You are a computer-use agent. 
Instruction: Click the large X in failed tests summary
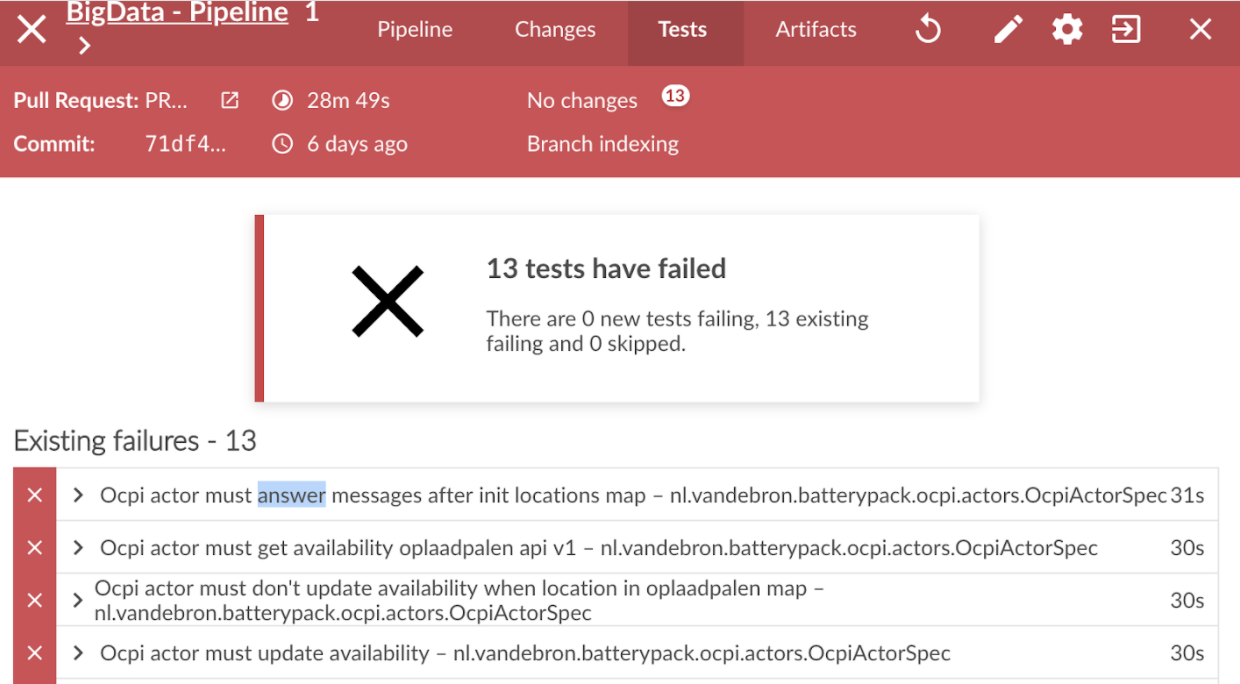pyautogui.click(x=388, y=301)
